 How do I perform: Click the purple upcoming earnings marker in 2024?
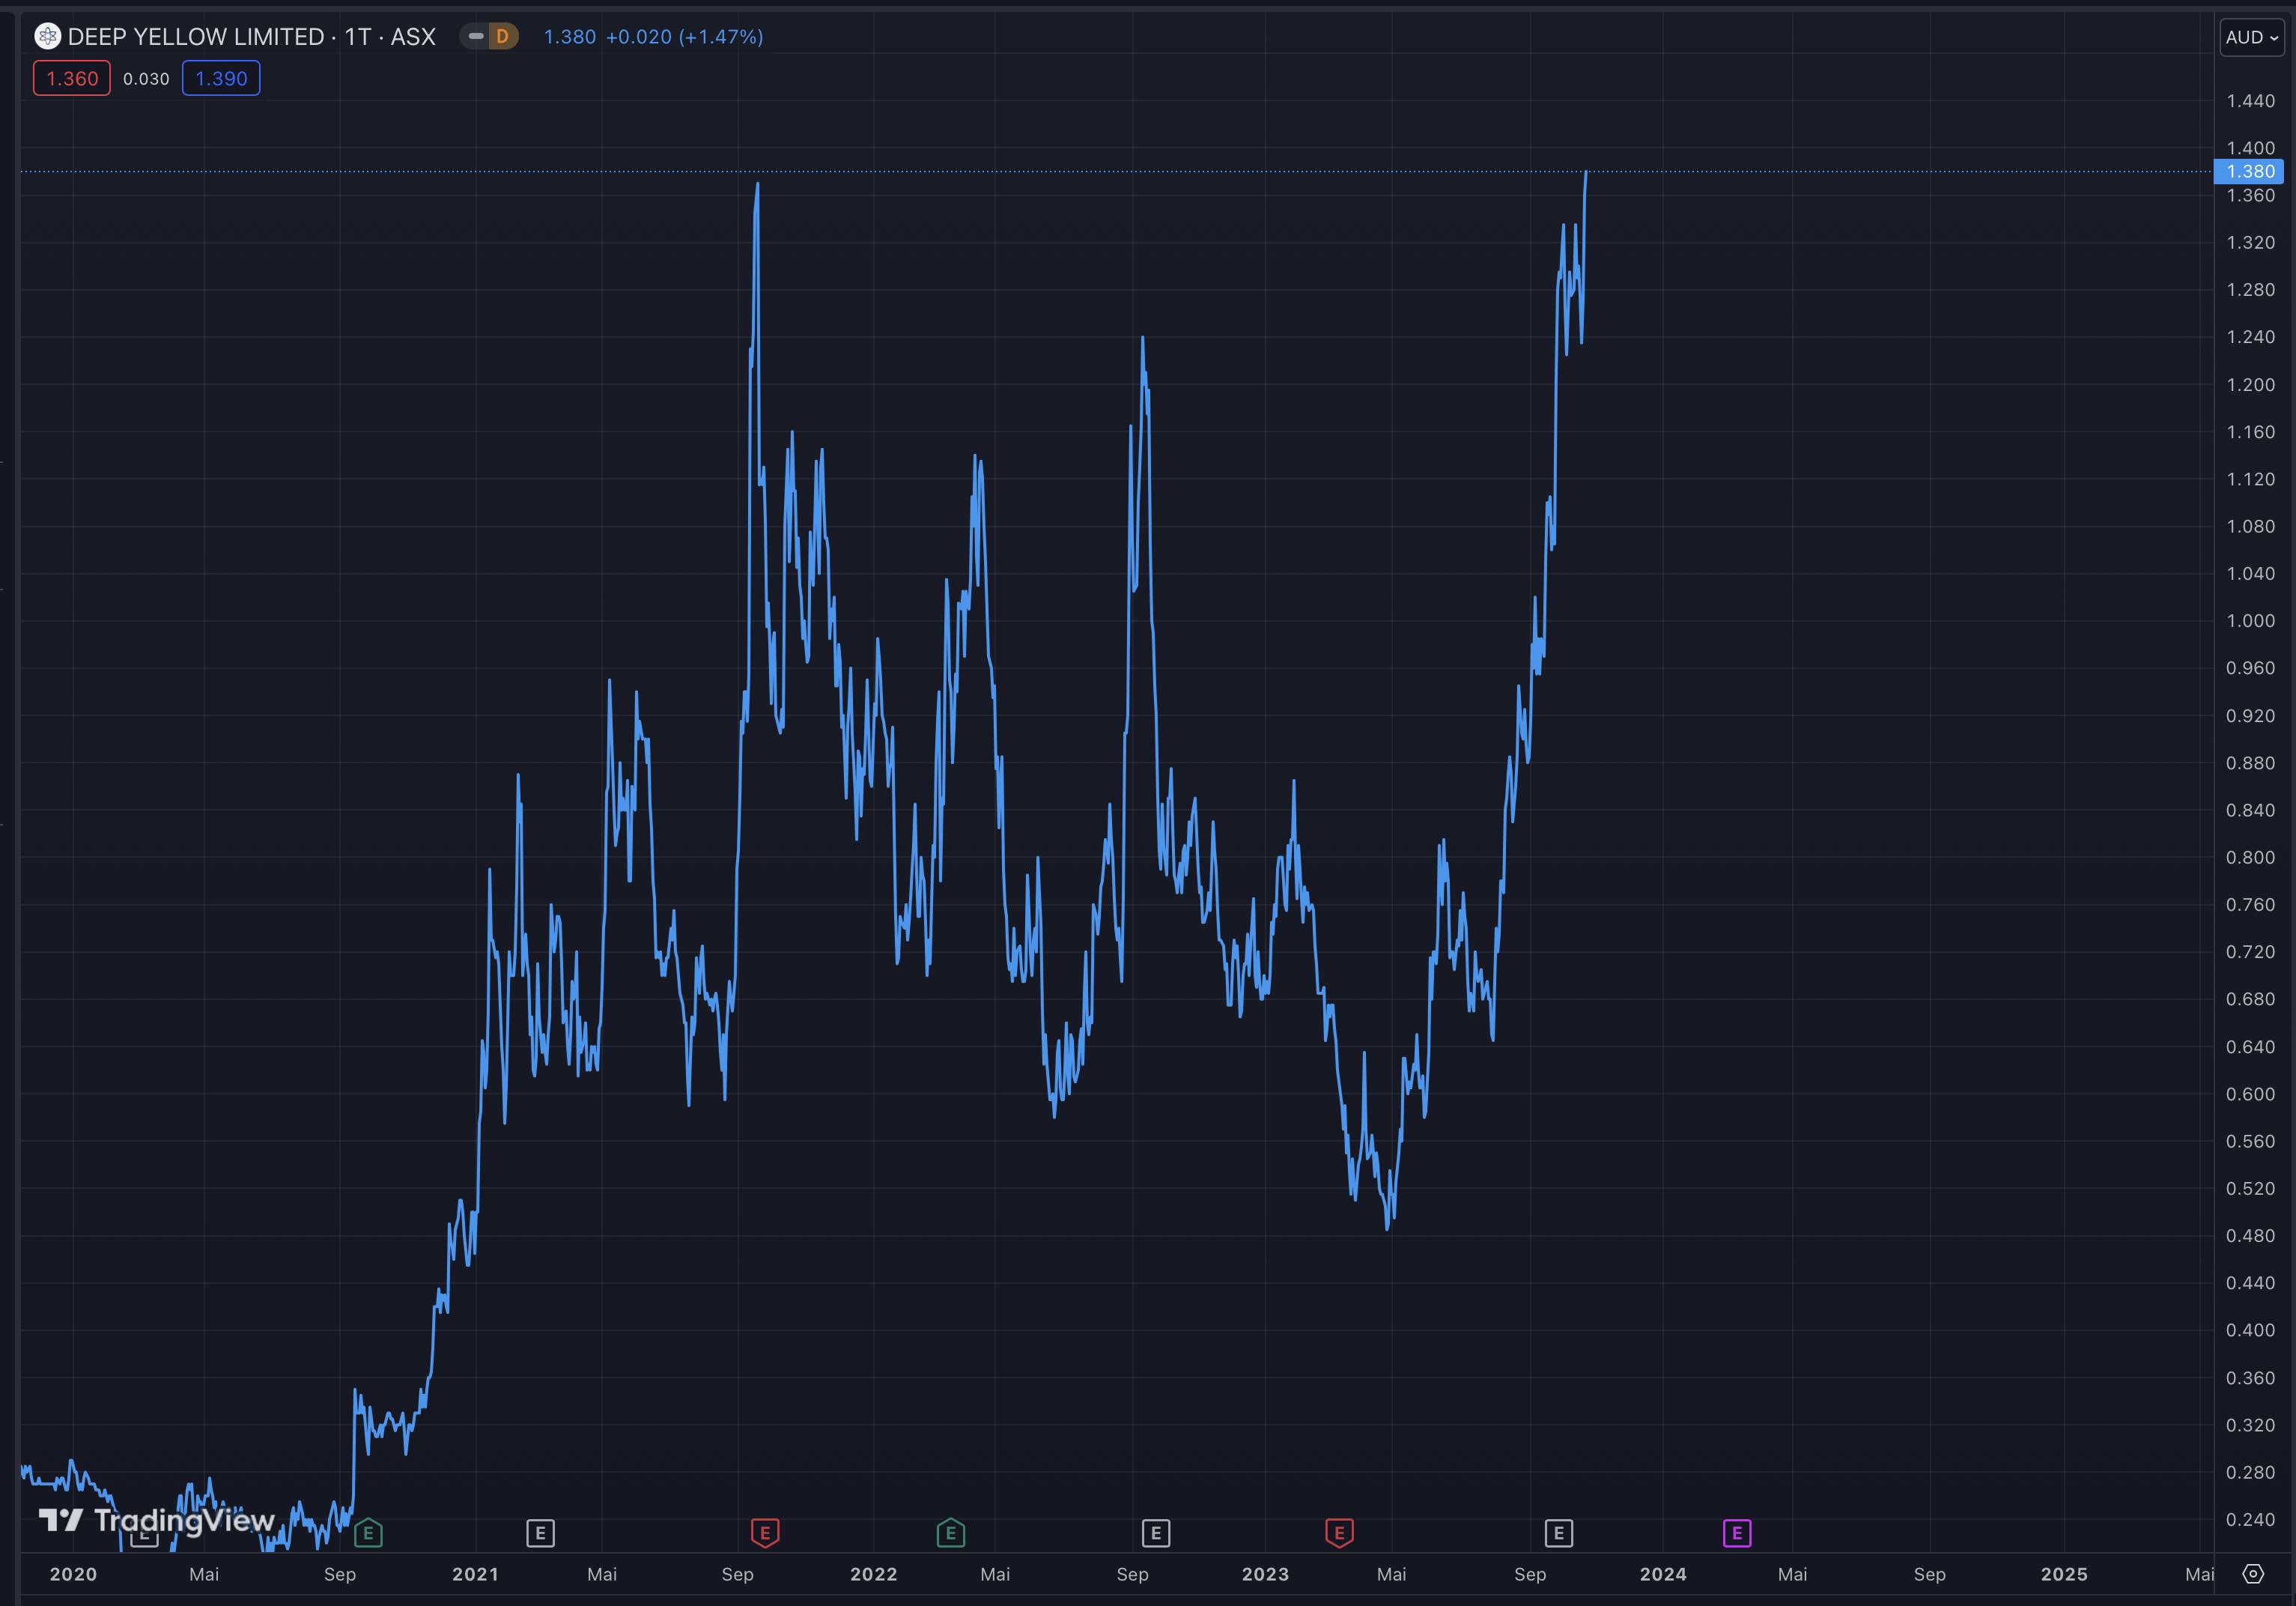click(x=1737, y=1532)
